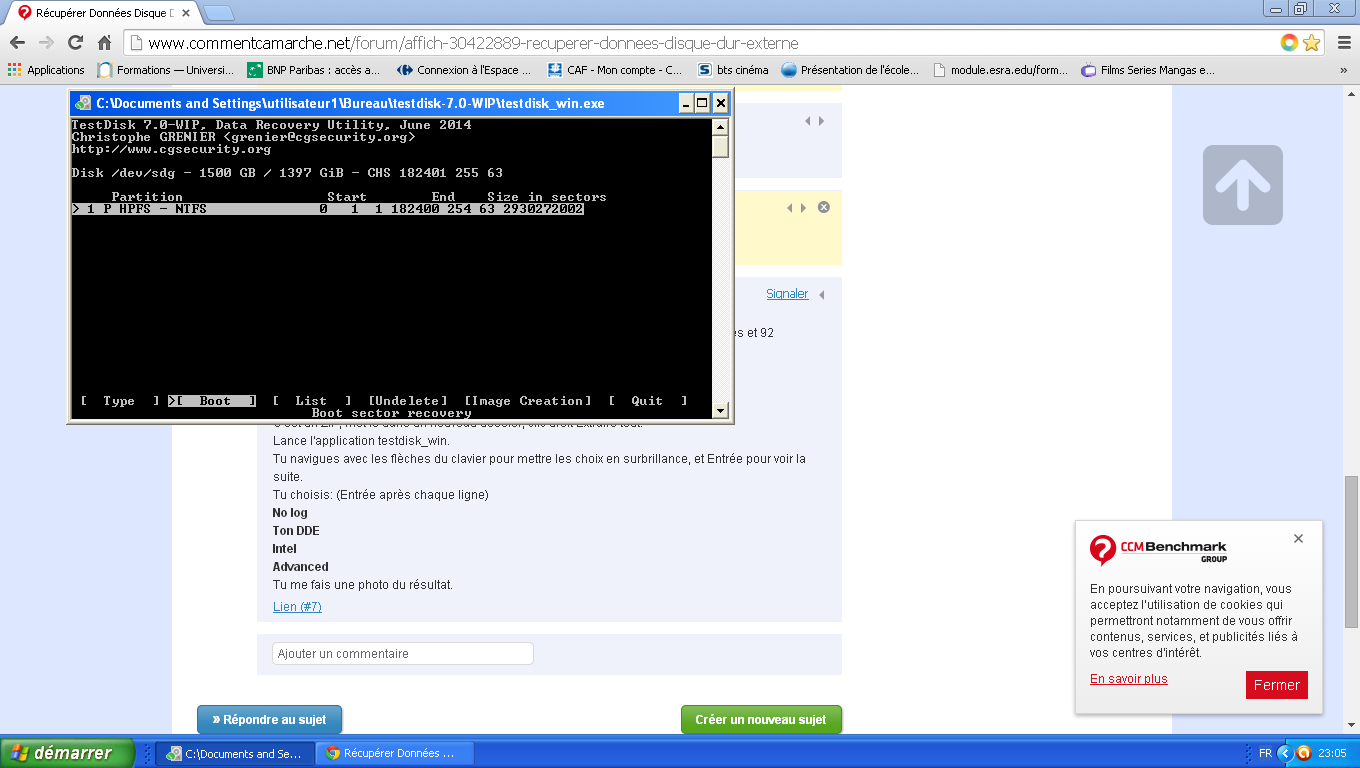Viewport: 1360px width, 768px height.
Task: Open the Connexion à l'Espace bookmark
Action: [464, 70]
